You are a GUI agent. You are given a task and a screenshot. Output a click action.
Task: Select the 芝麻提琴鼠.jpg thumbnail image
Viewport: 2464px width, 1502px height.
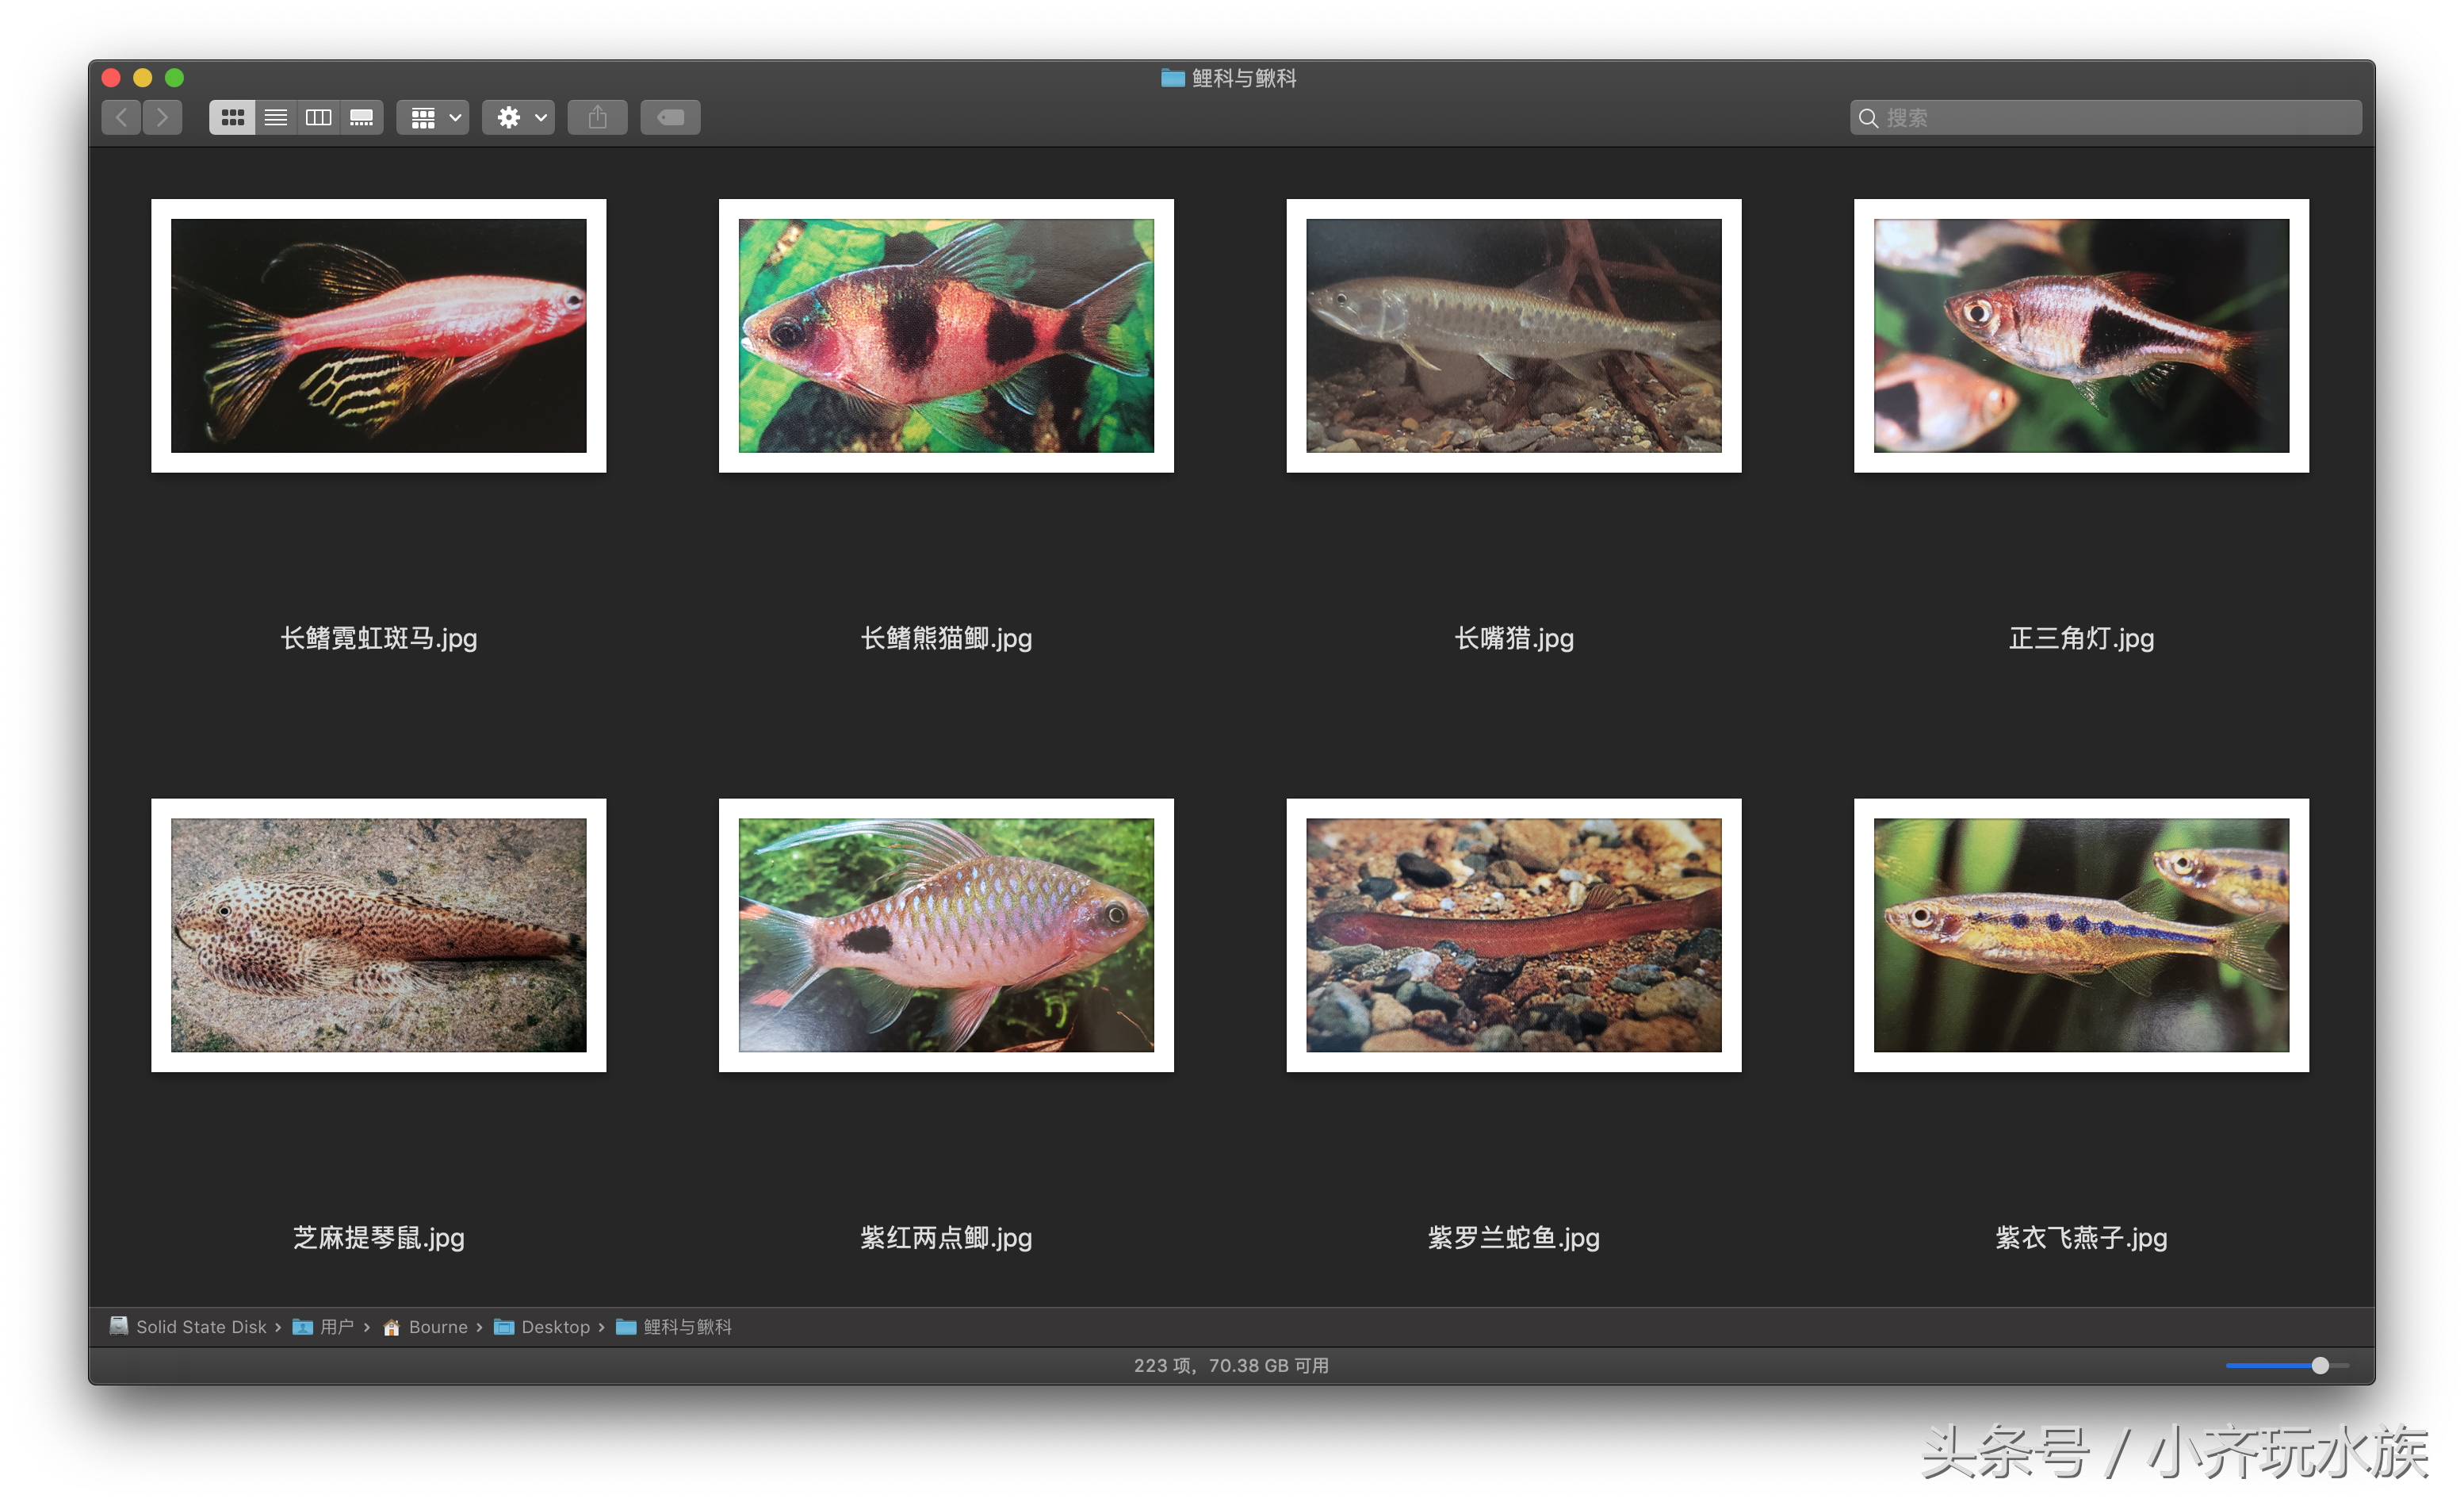pos(379,935)
